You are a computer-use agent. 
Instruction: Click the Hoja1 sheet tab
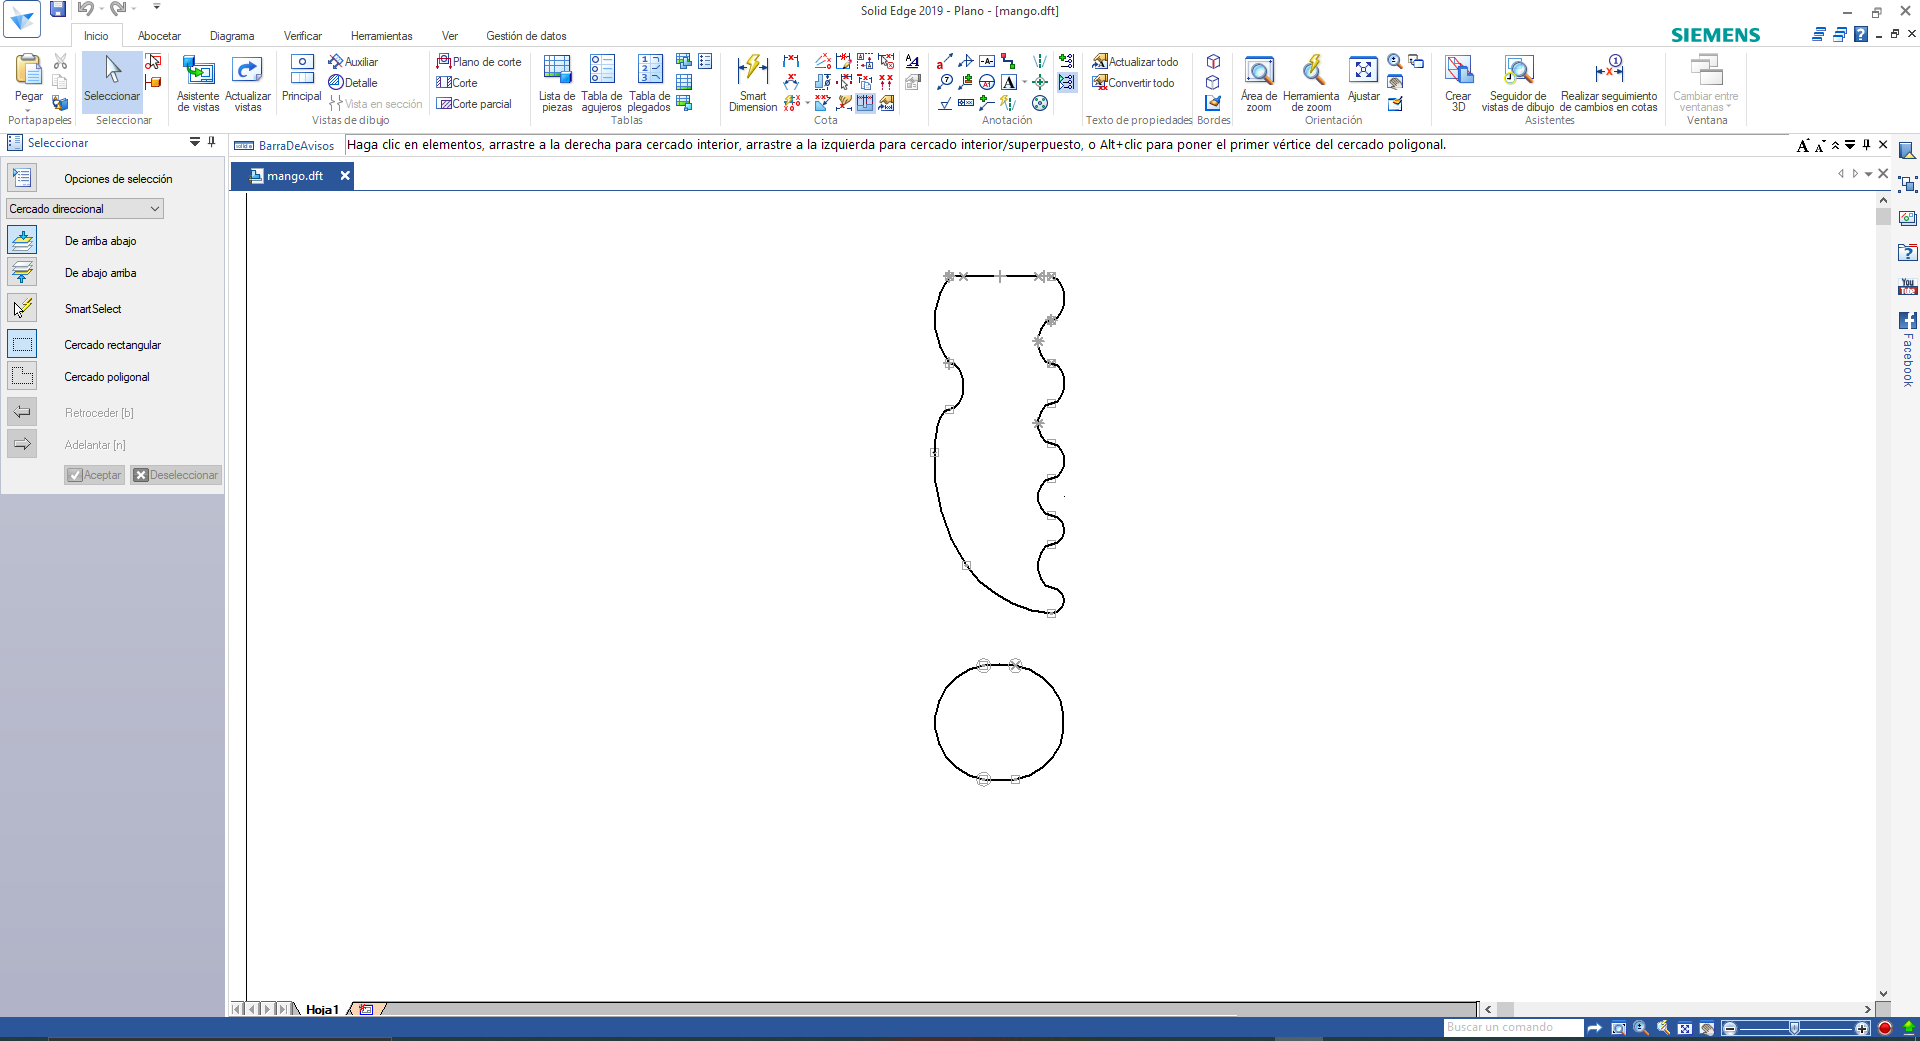click(322, 1010)
